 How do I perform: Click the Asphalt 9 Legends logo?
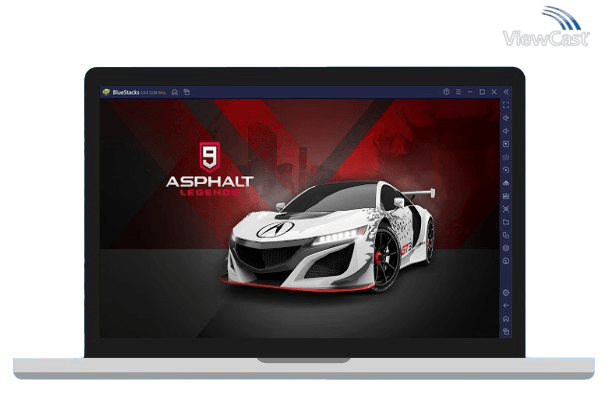210,169
